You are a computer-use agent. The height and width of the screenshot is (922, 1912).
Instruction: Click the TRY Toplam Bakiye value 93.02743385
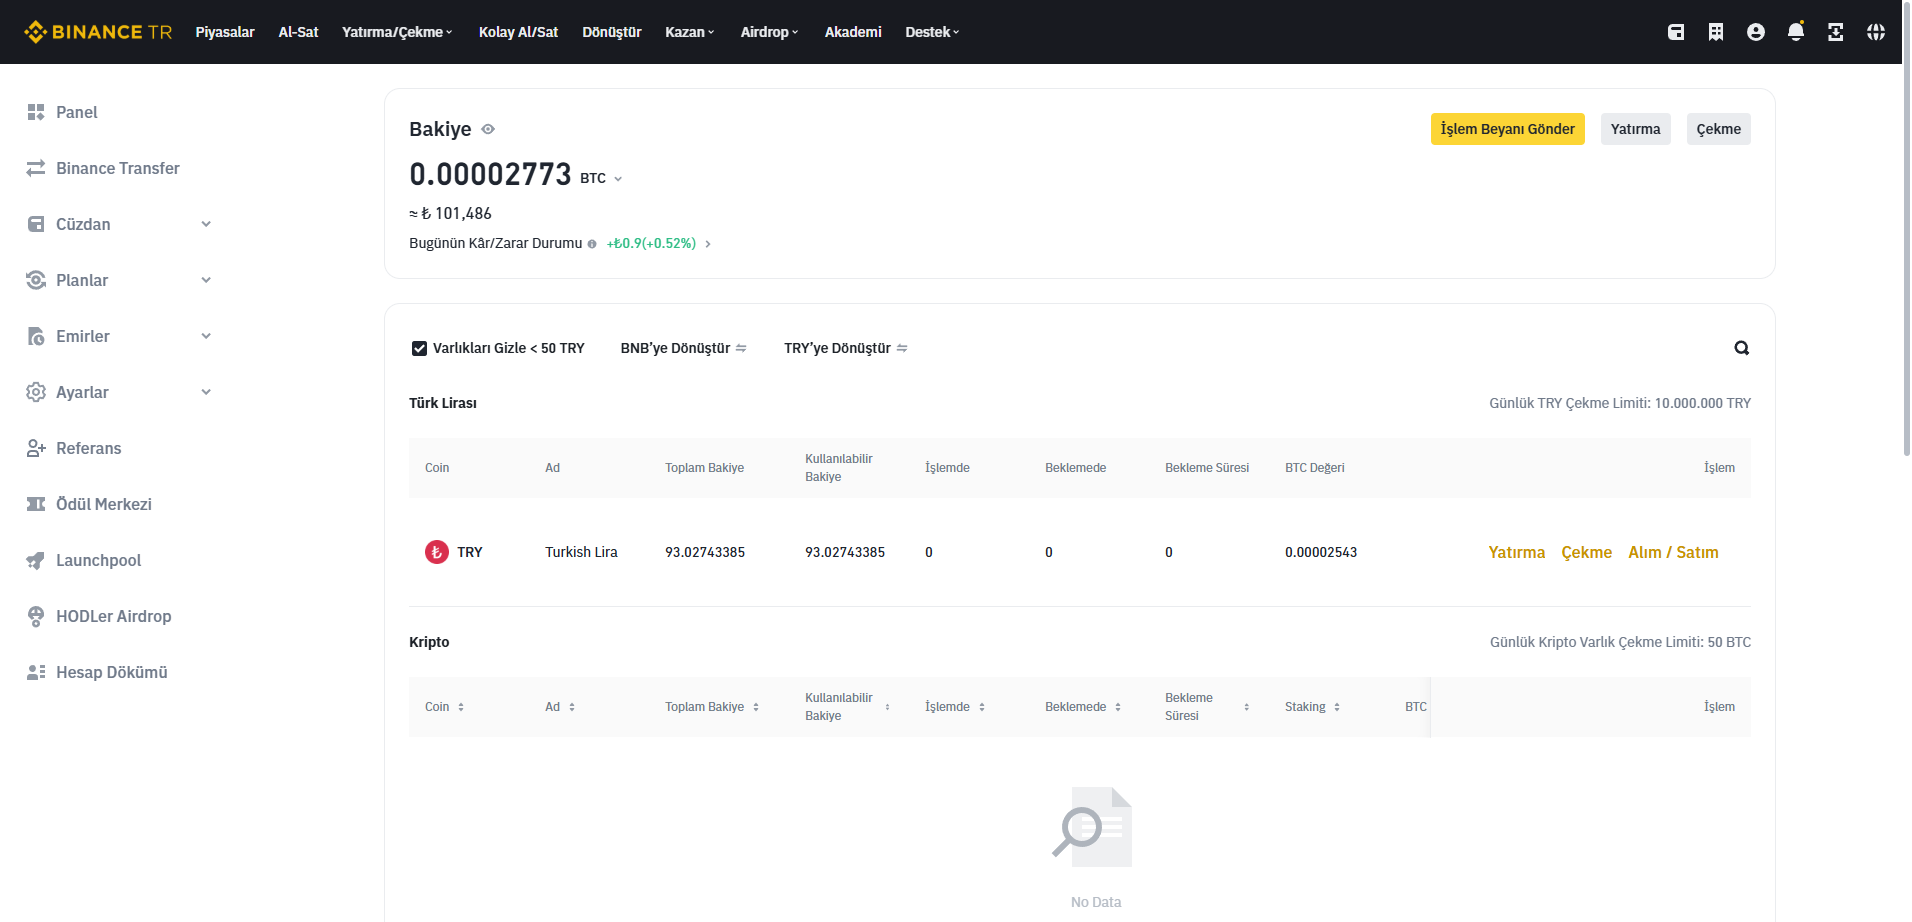(x=705, y=552)
